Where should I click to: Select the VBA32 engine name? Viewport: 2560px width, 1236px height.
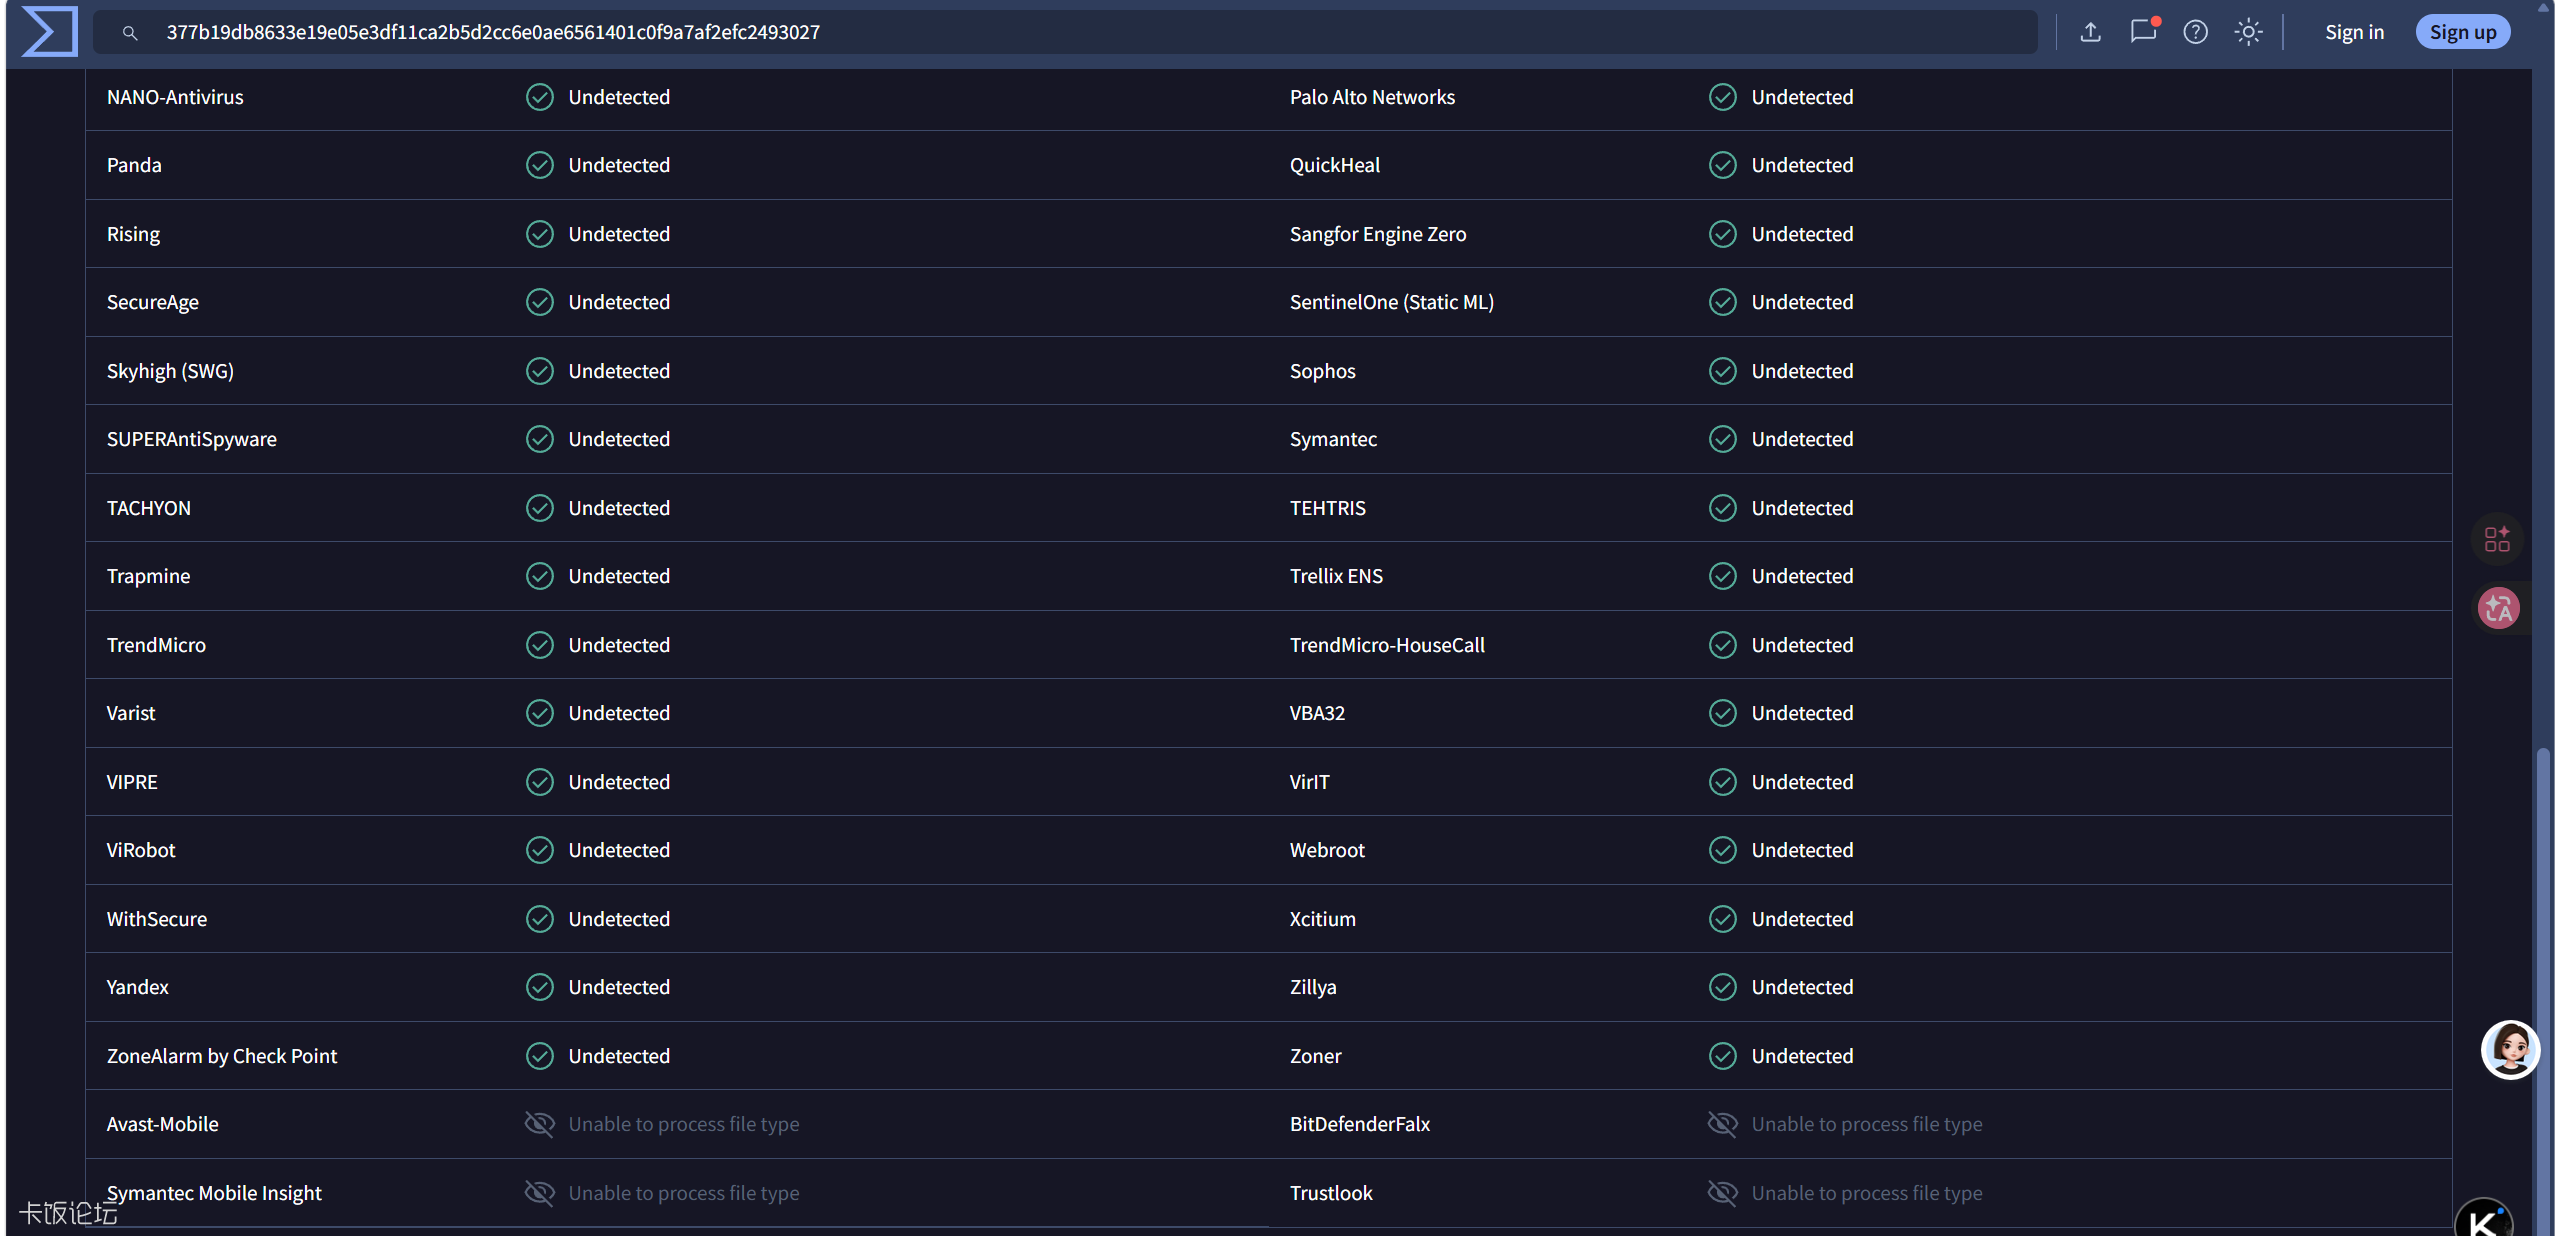1318,713
